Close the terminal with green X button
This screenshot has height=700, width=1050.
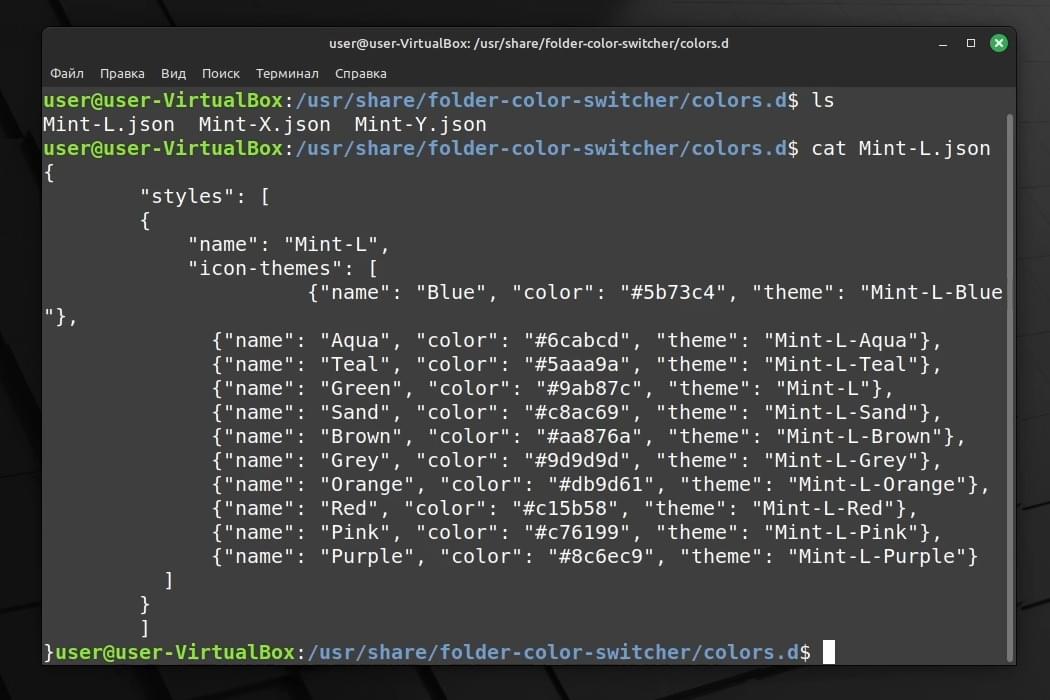(998, 44)
